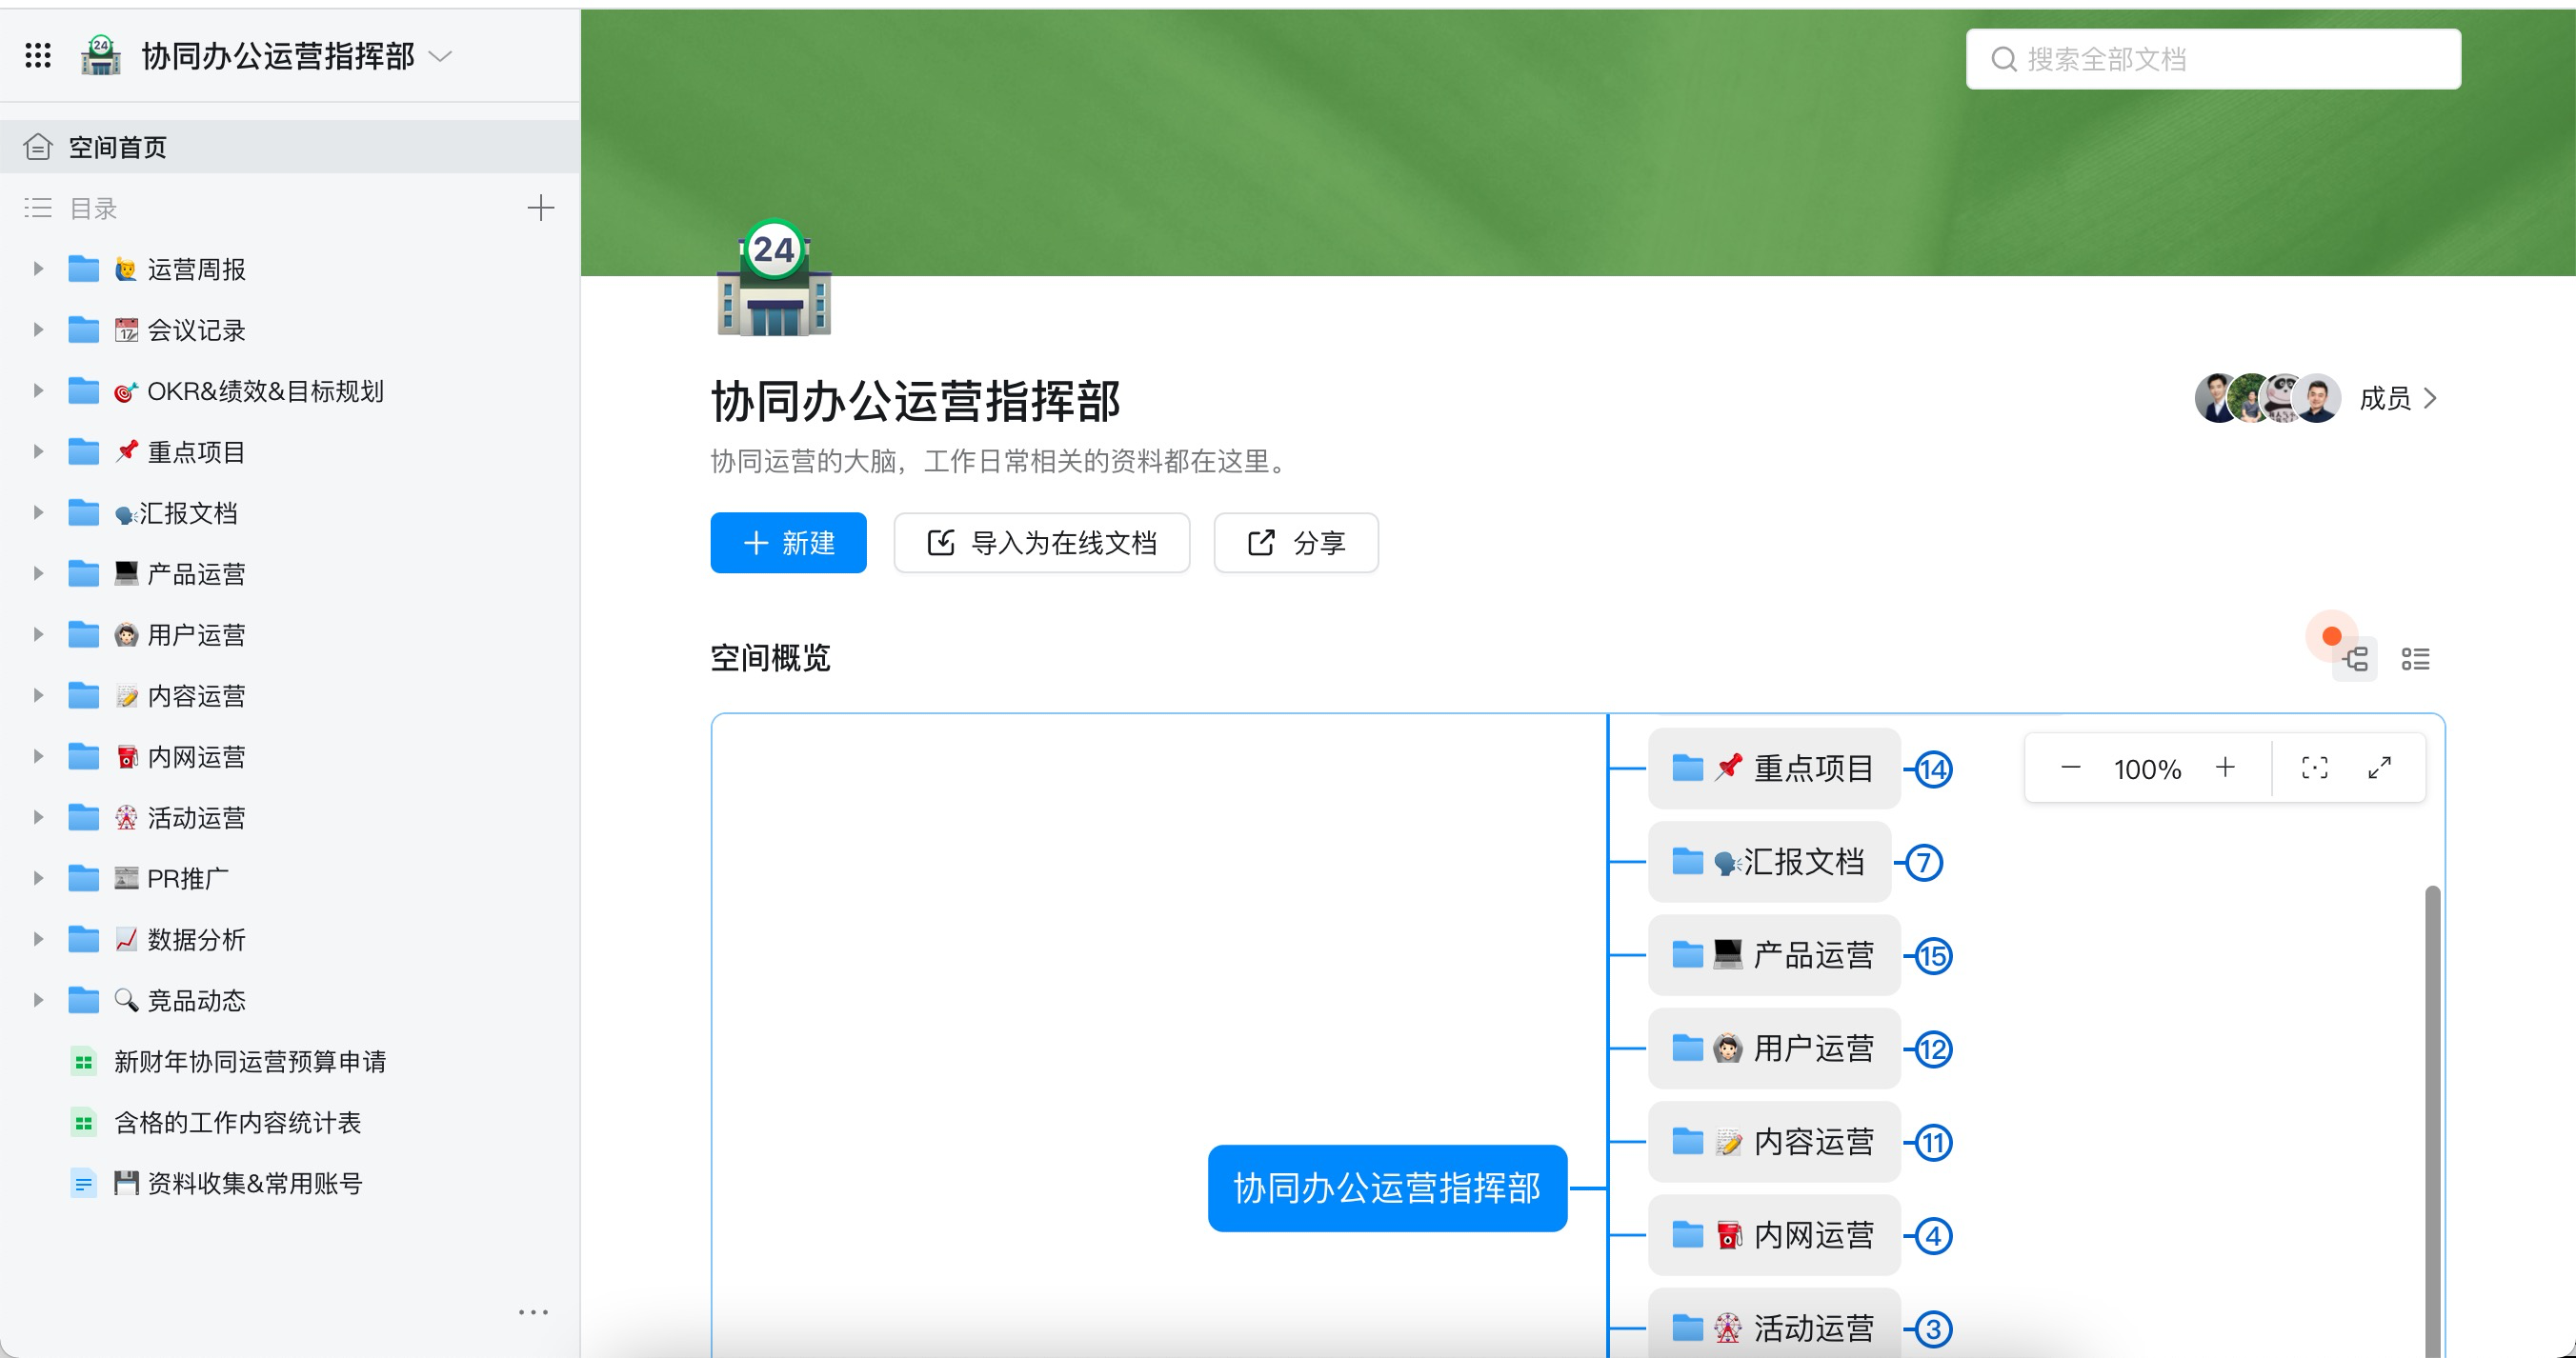Image resolution: width=2576 pixels, height=1358 pixels.
Task: Switch to list view of space overview
Action: 2417,659
